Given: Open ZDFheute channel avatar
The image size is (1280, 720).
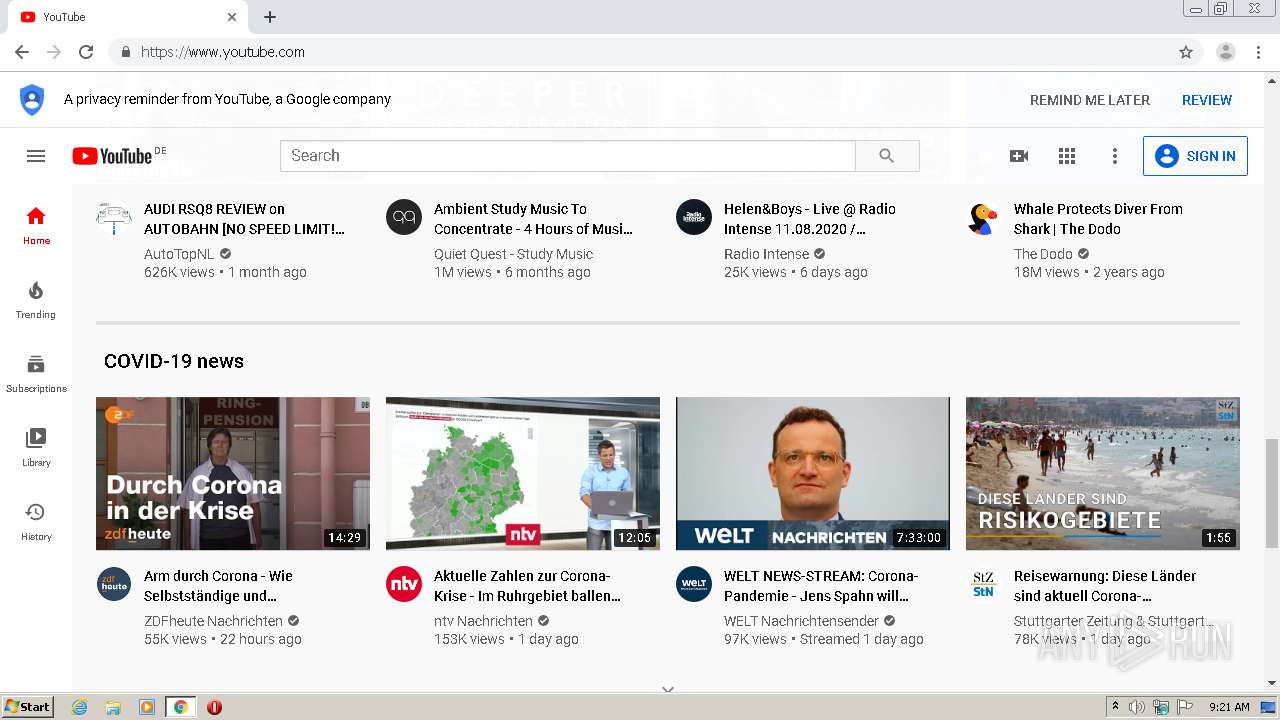Looking at the screenshot, I should point(114,584).
